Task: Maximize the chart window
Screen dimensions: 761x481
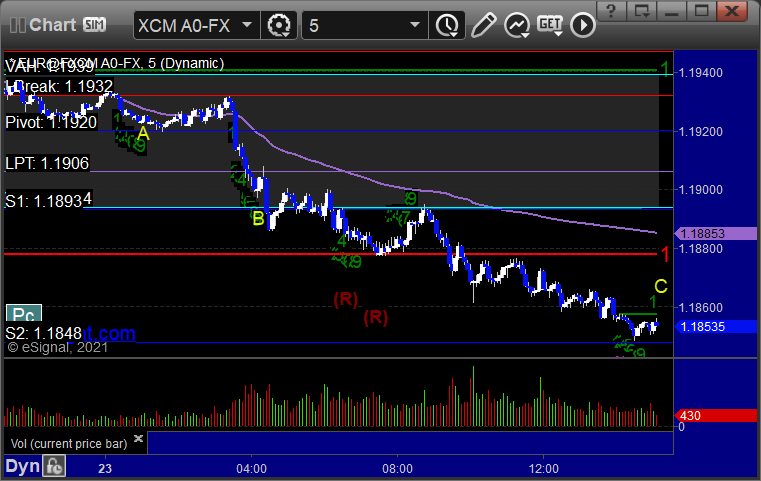Action: tap(701, 11)
